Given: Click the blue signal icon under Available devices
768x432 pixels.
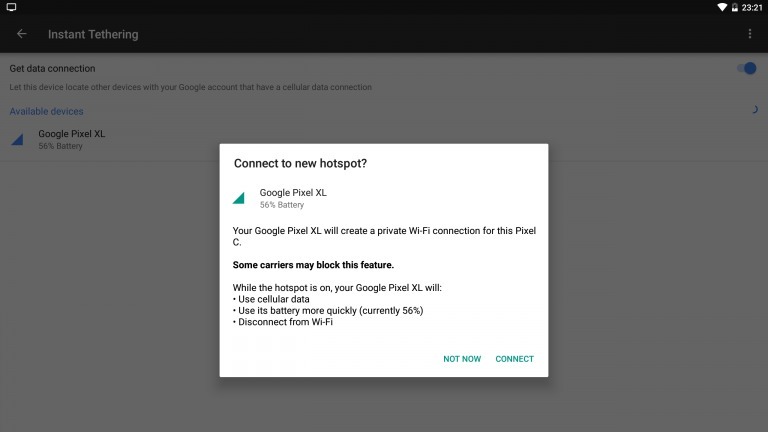Looking at the screenshot, I should 17,139.
